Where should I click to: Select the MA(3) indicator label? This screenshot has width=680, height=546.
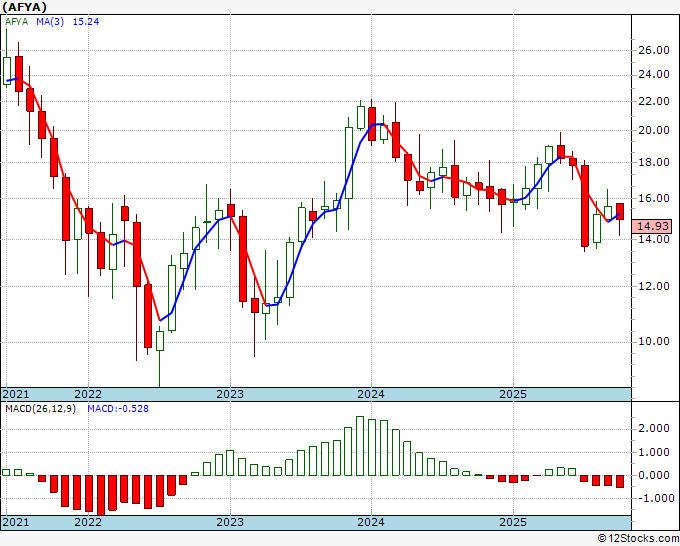point(50,22)
